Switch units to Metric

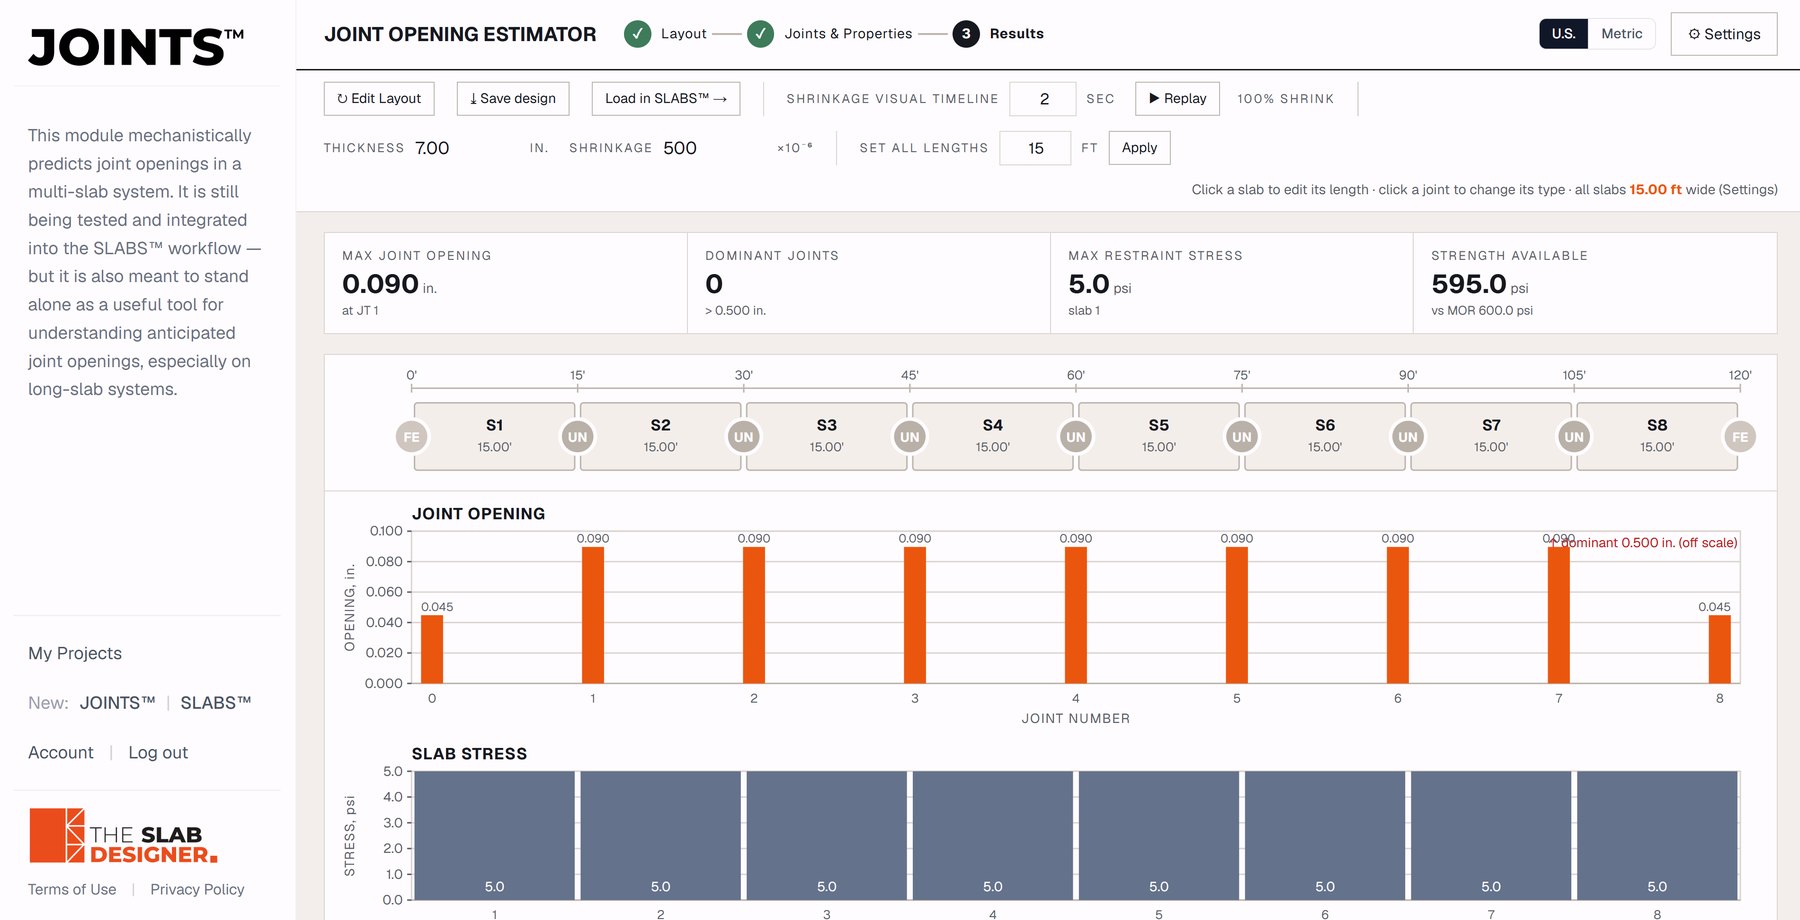pyautogui.click(x=1621, y=34)
